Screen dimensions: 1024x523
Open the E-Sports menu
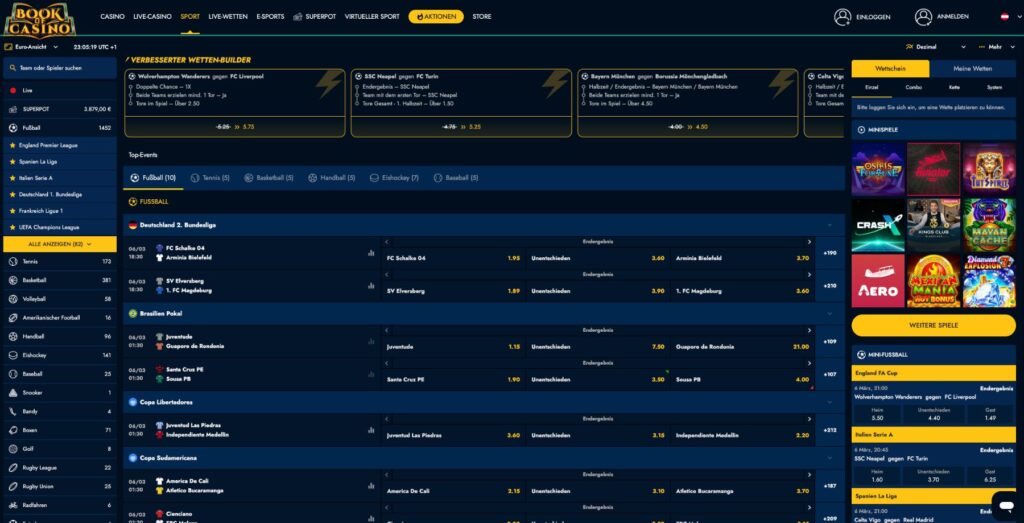(x=270, y=17)
